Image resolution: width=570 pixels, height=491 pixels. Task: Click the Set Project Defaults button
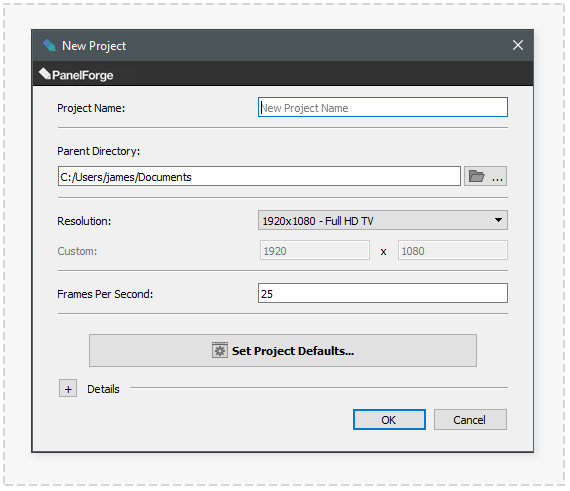tap(283, 350)
